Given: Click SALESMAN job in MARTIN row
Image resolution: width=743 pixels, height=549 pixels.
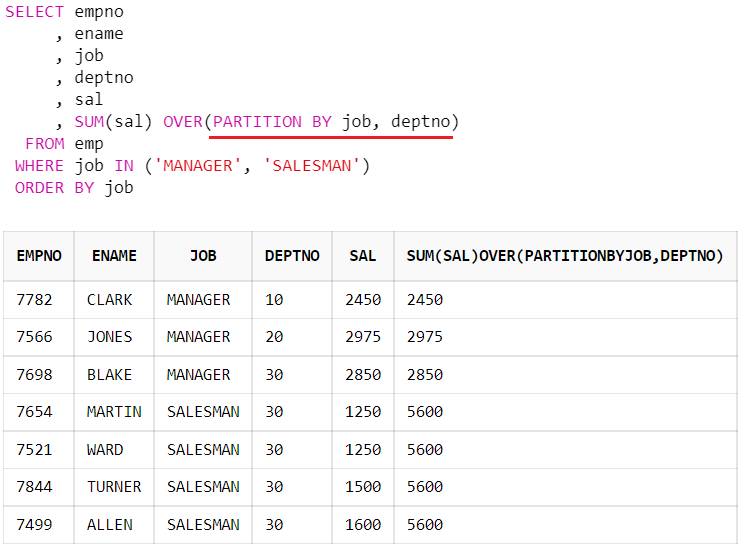Looking at the screenshot, I should point(203,412).
